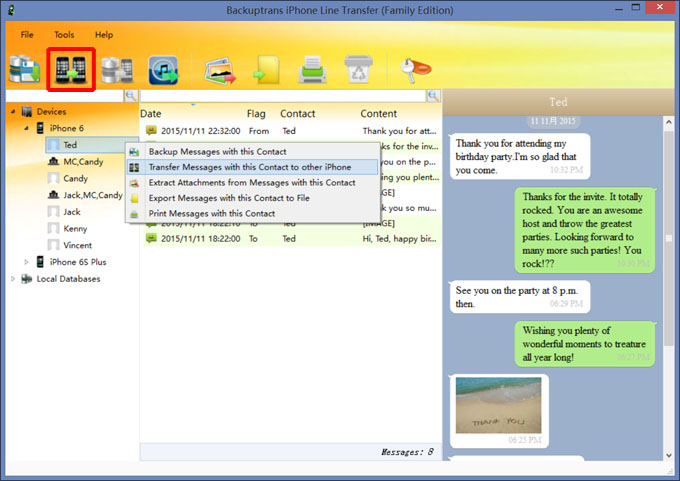The height and width of the screenshot is (481, 680).
Task: Choose Transfer Messages with this Contact to other iPhone
Action: pos(252,167)
